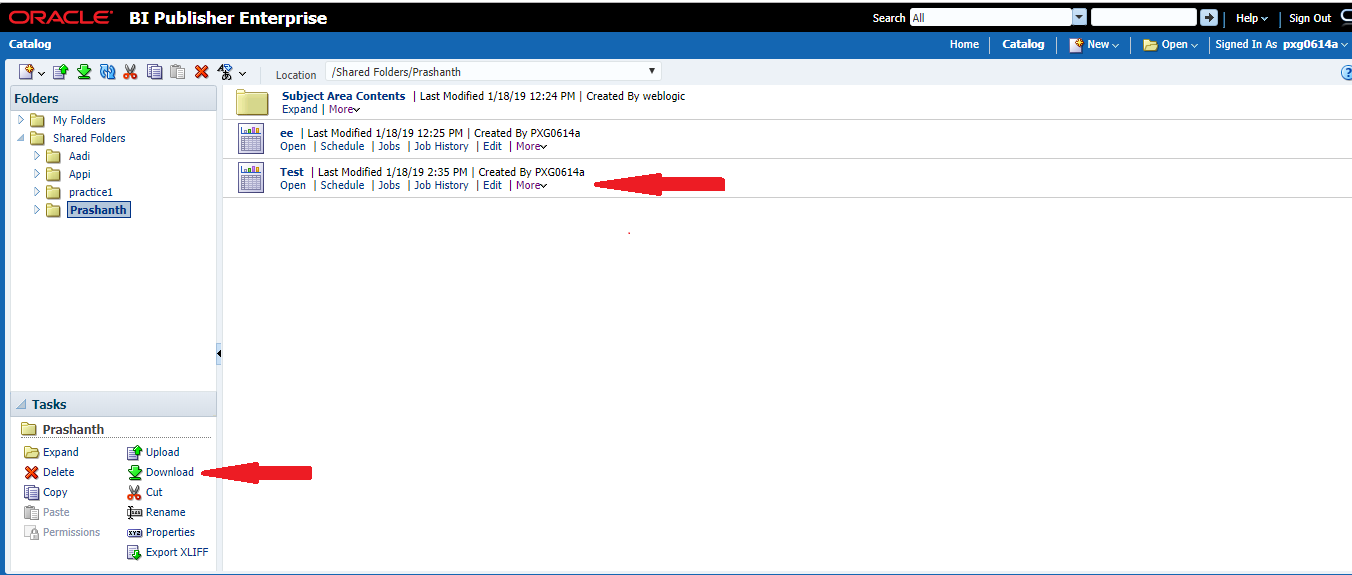Viewport: 1352px width, 575px height.
Task: Click the Subject Area Contents folder icon
Action: coord(252,102)
